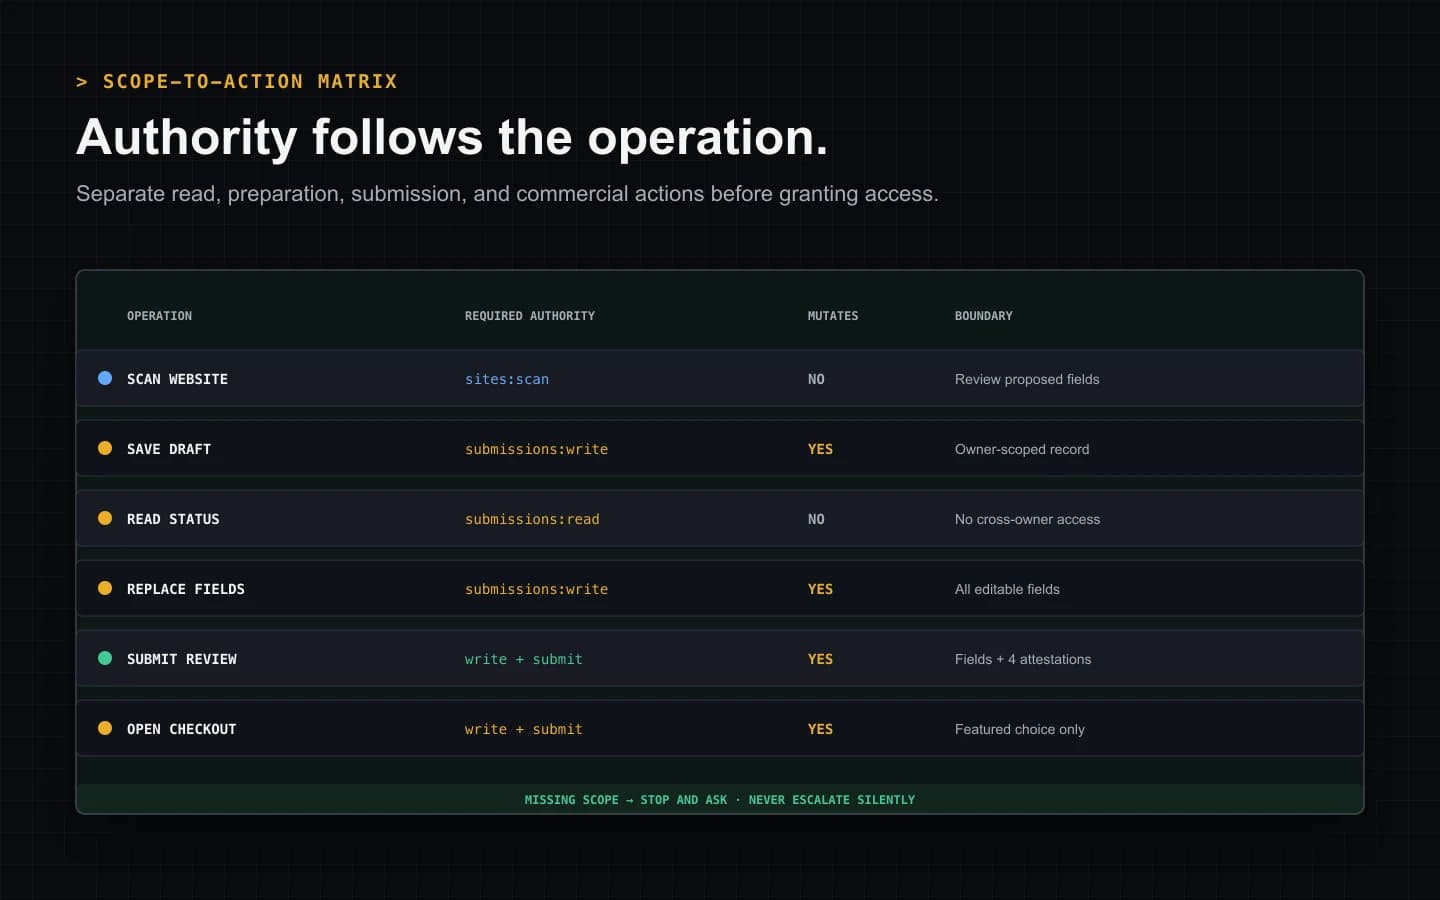The height and width of the screenshot is (900, 1440).
Task: Select the SAVE DRAFT operation label
Action: coord(169,449)
